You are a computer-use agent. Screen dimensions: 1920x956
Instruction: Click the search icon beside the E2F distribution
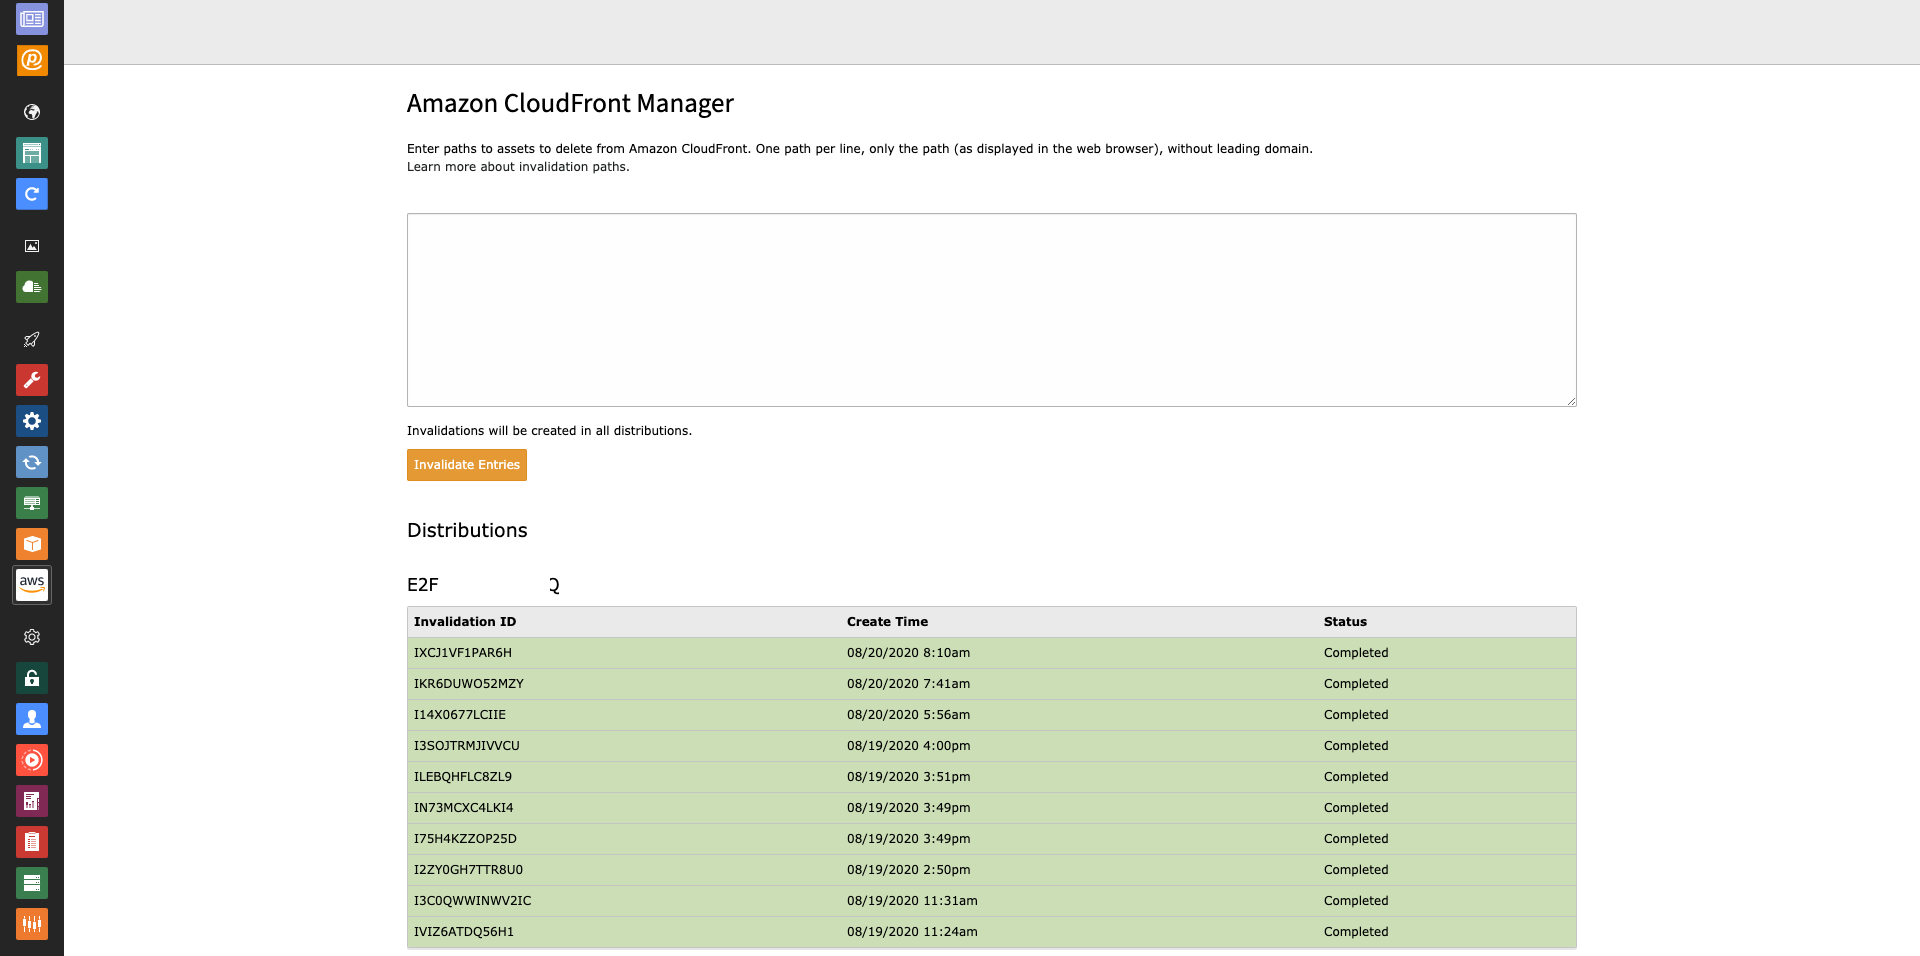pyautogui.click(x=553, y=585)
